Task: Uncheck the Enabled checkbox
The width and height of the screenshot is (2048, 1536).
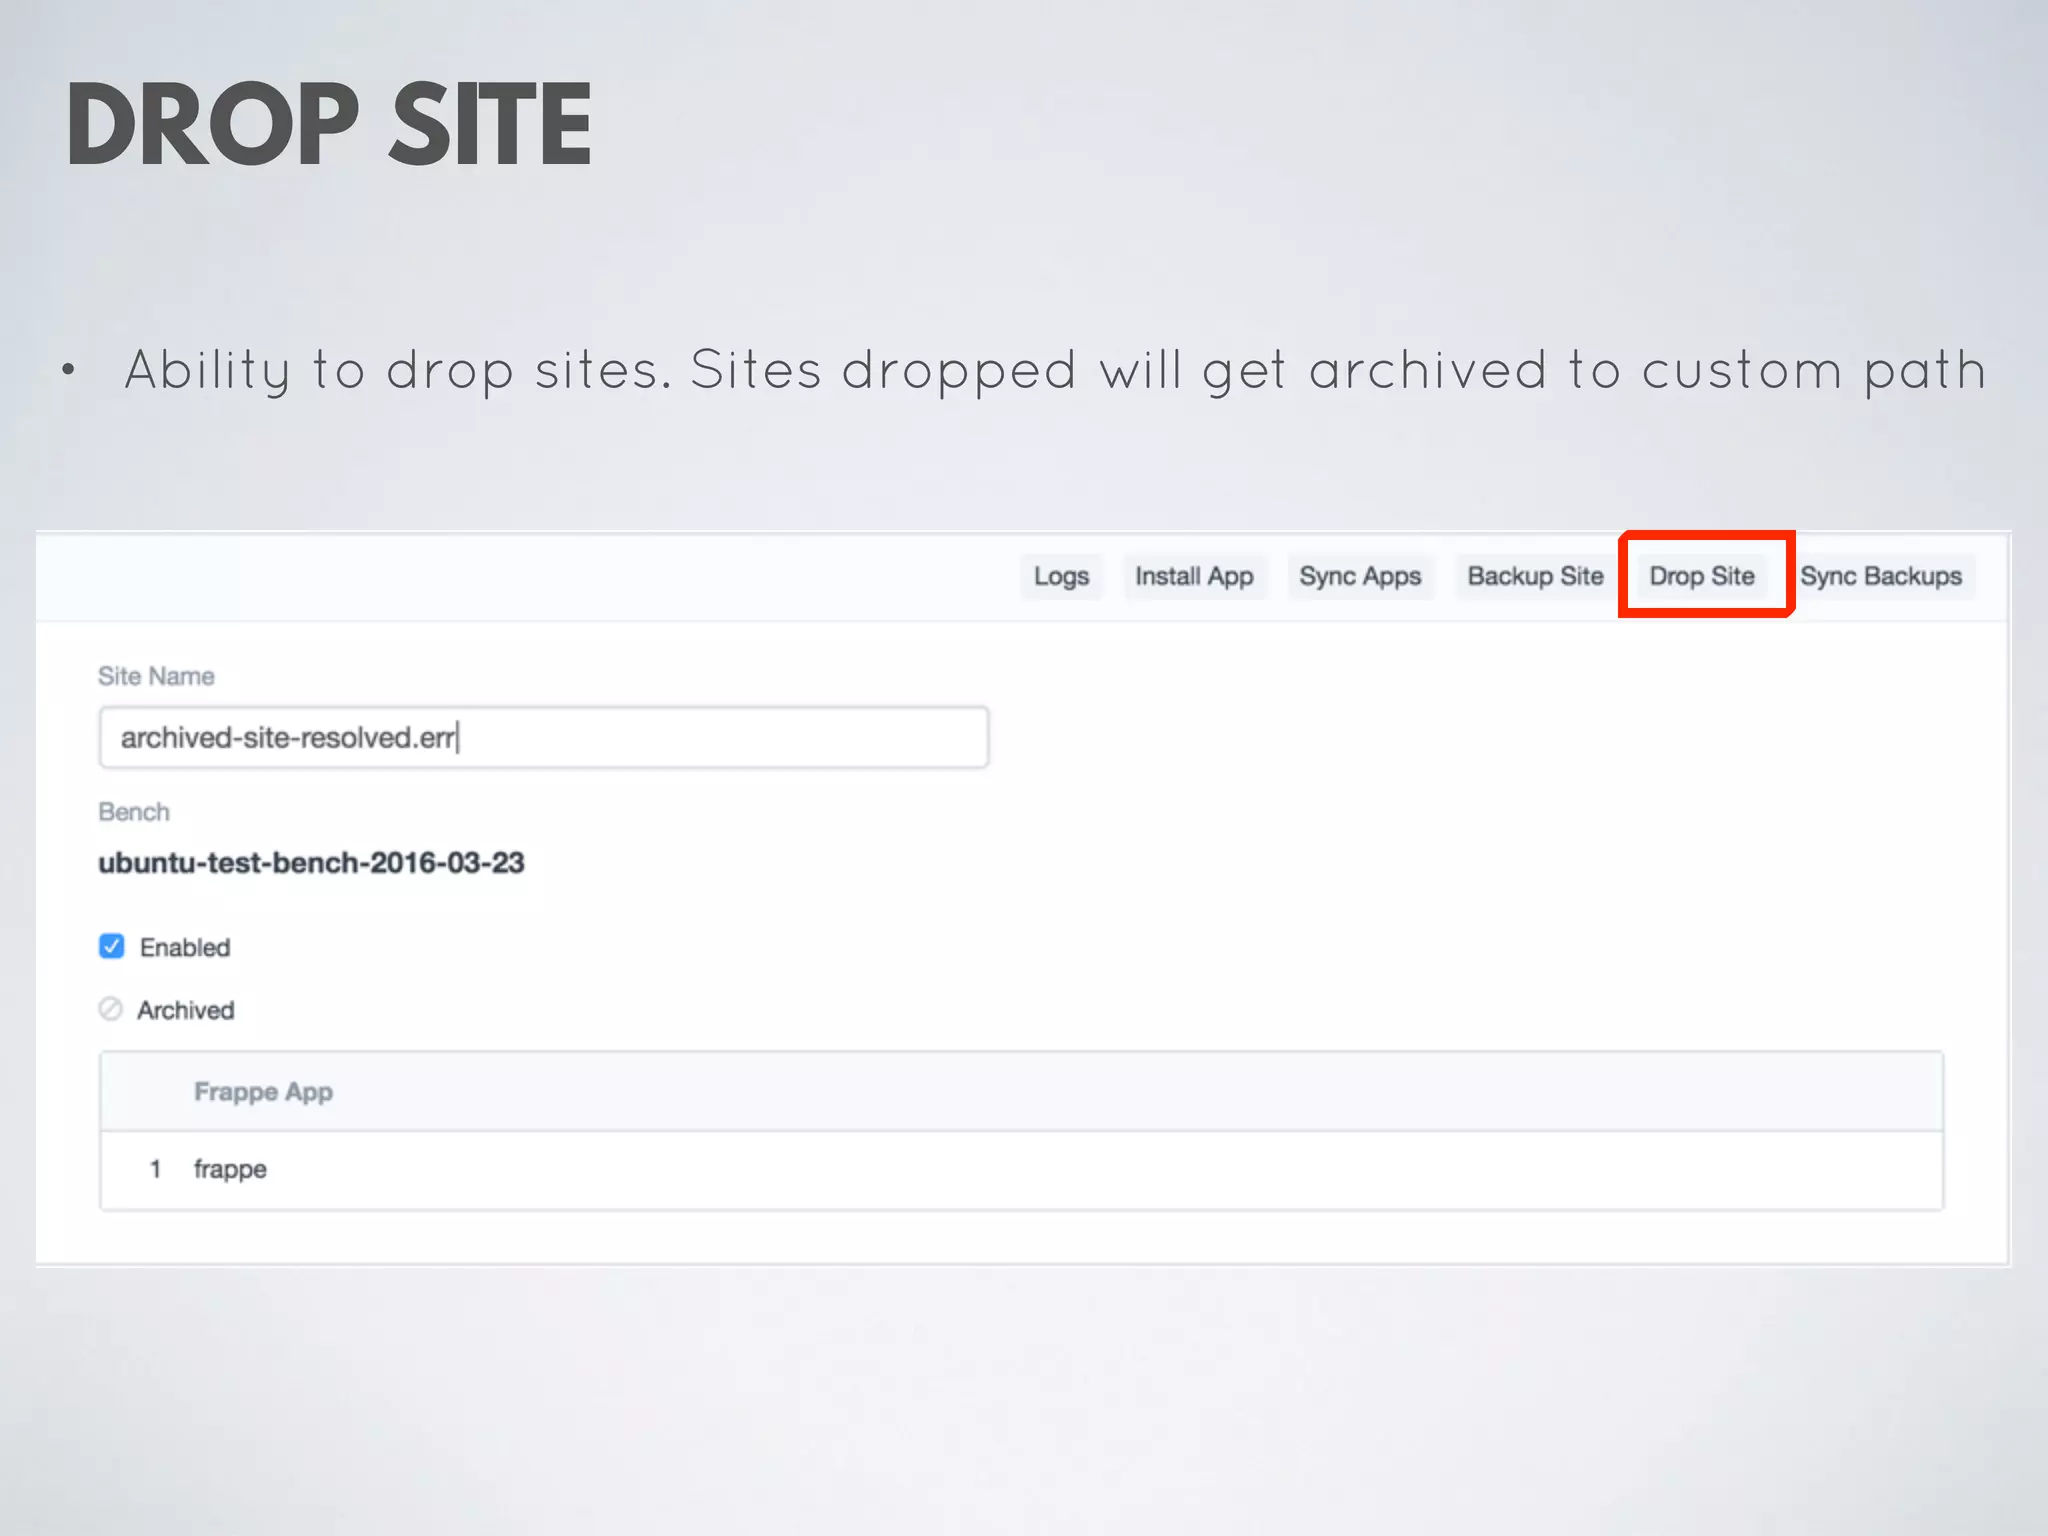Action: point(112,946)
